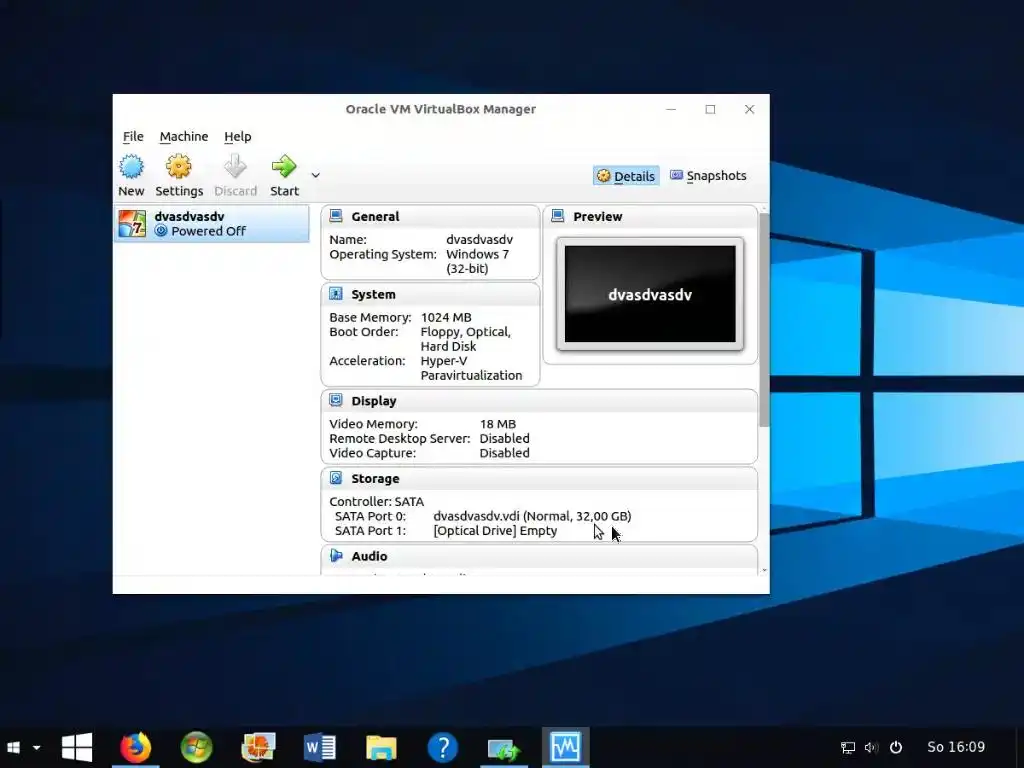Image resolution: width=1024 pixels, height=768 pixels.
Task: Expand the Start button dropdown arrow
Action: [x=315, y=175]
